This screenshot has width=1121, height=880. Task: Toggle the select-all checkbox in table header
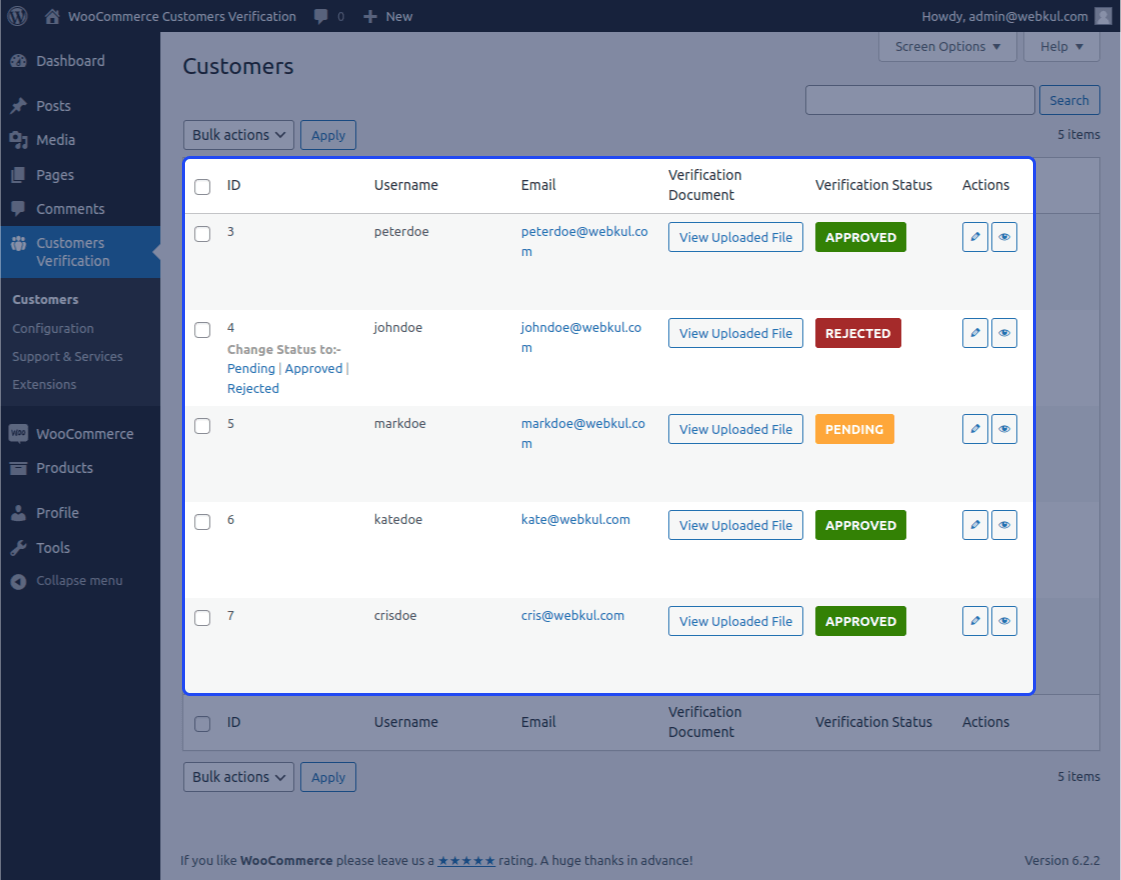[x=202, y=187]
